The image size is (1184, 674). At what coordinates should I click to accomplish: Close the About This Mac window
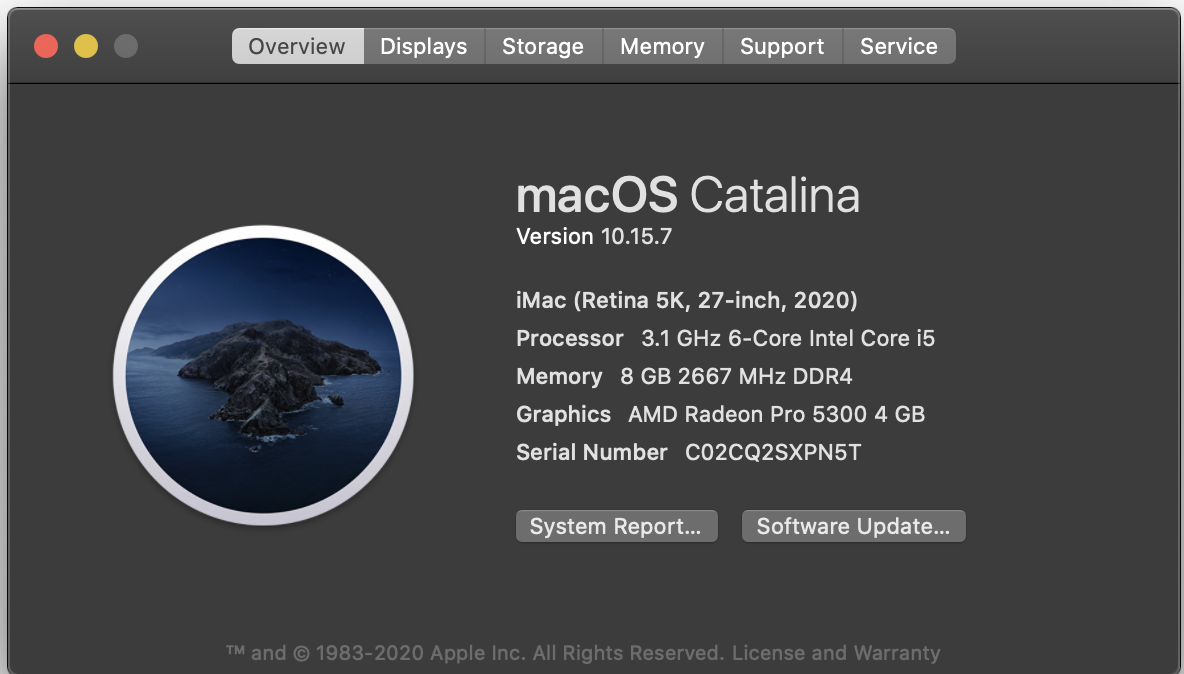coord(46,46)
